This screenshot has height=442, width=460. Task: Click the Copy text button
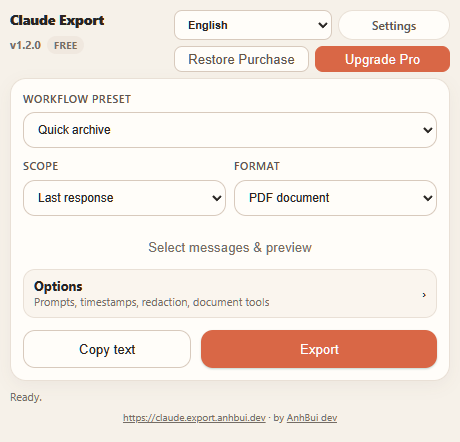(107, 349)
